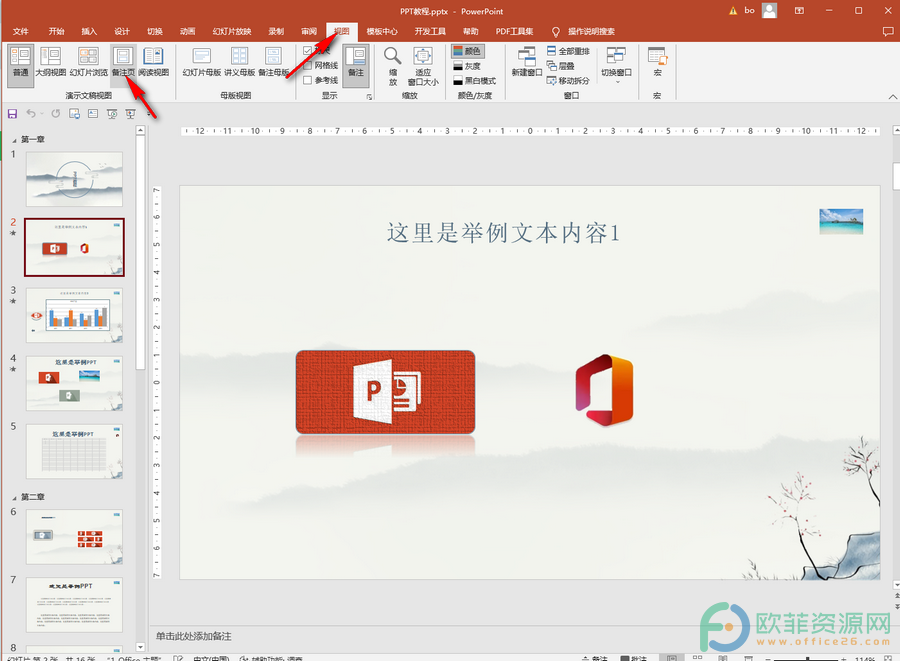Open Transitions (切换) tab
900x661 pixels.
(154, 32)
